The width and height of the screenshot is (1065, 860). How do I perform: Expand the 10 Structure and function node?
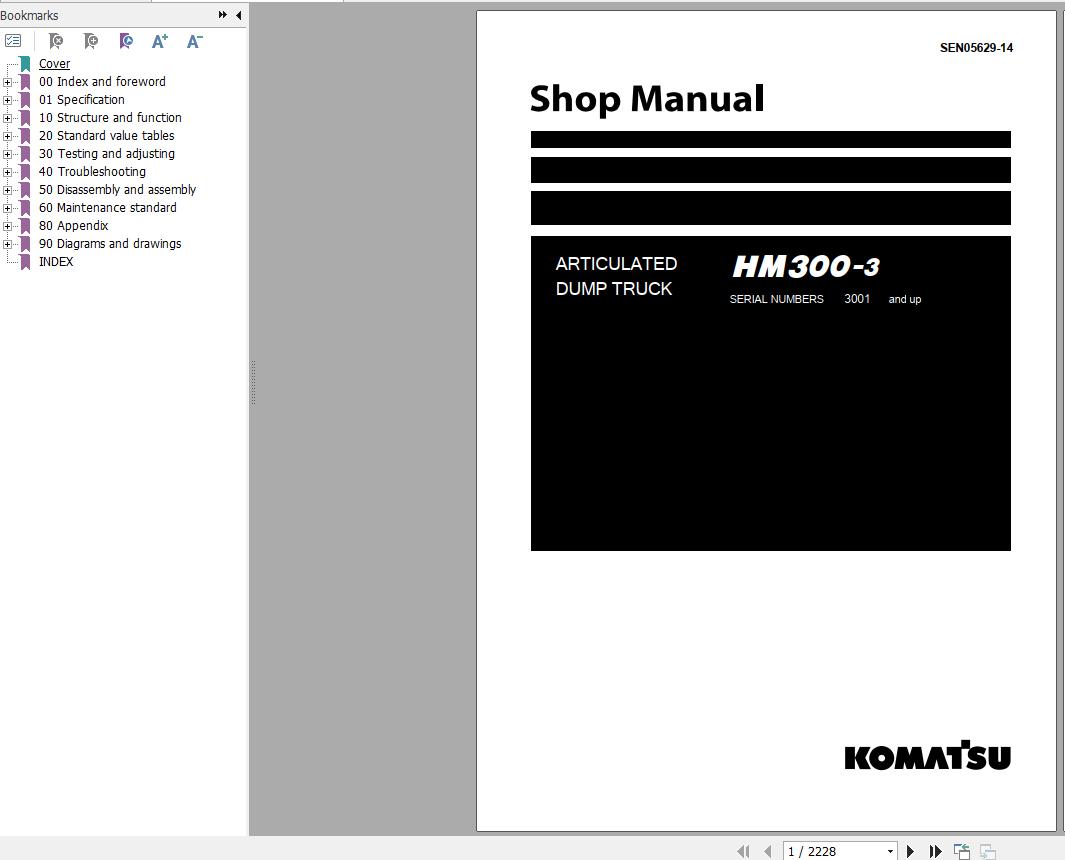[x=7, y=118]
